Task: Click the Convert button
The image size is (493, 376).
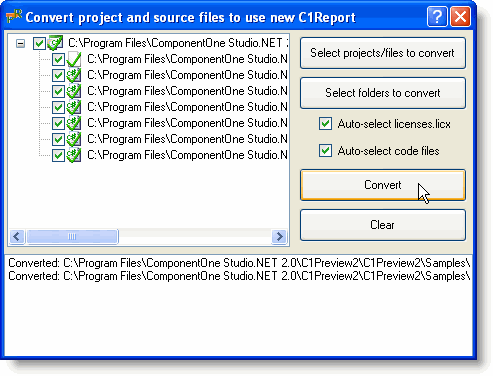Action: pos(383,185)
